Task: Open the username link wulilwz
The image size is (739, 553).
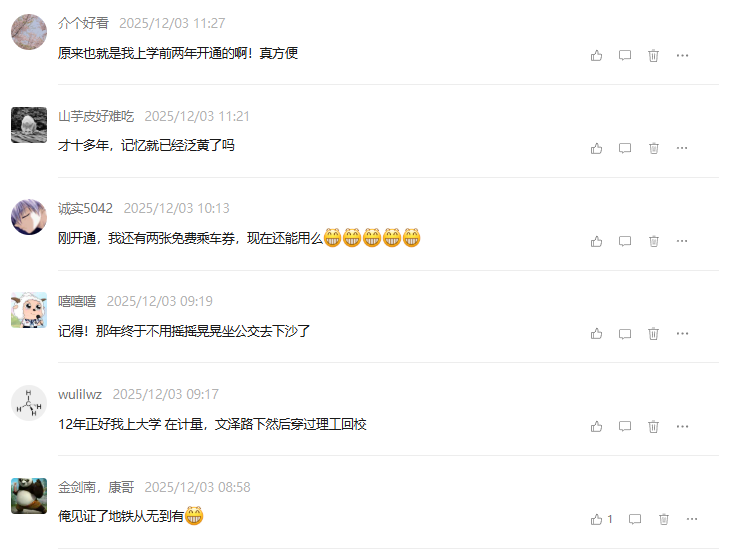Action: [80, 394]
